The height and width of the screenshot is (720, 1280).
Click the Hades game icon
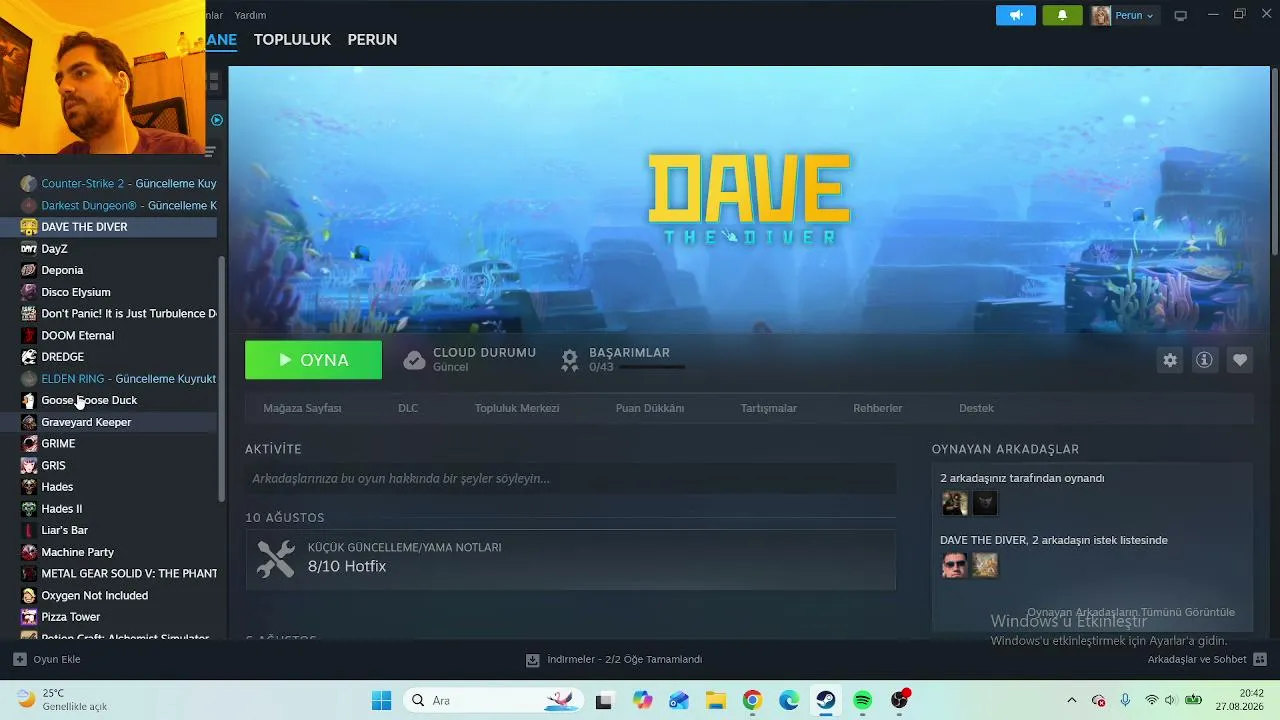click(29, 487)
